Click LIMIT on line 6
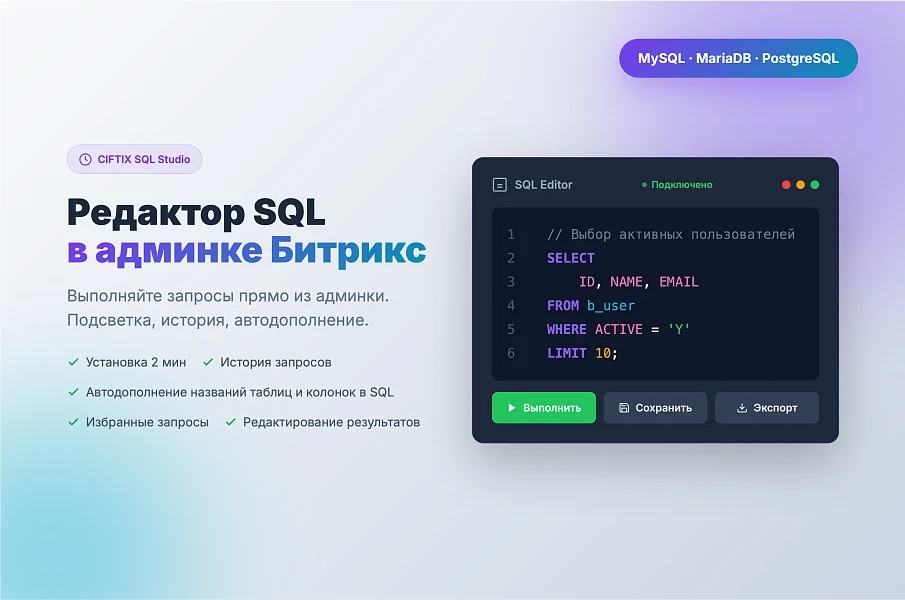Image resolution: width=905 pixels, height=600 pixels. (x=566, y=353)
